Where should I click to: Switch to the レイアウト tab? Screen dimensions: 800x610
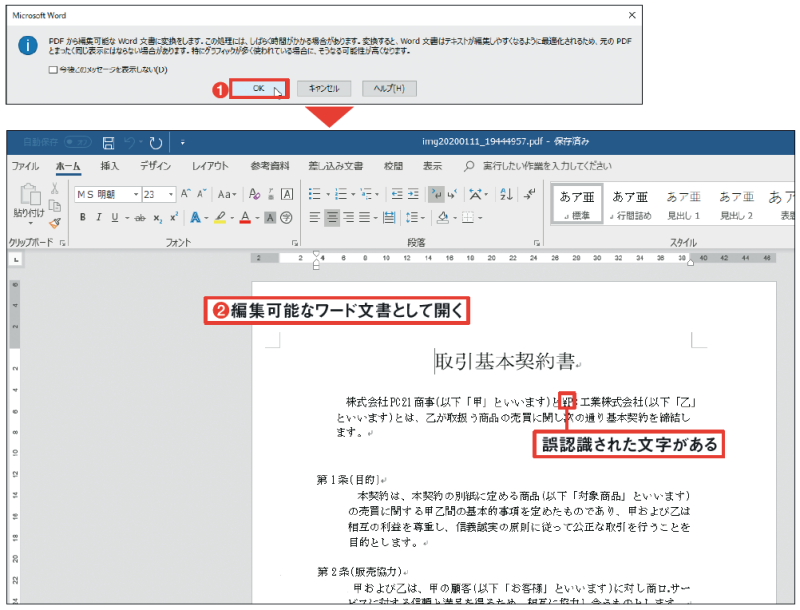pyautogui.click(x=210, y=166)
